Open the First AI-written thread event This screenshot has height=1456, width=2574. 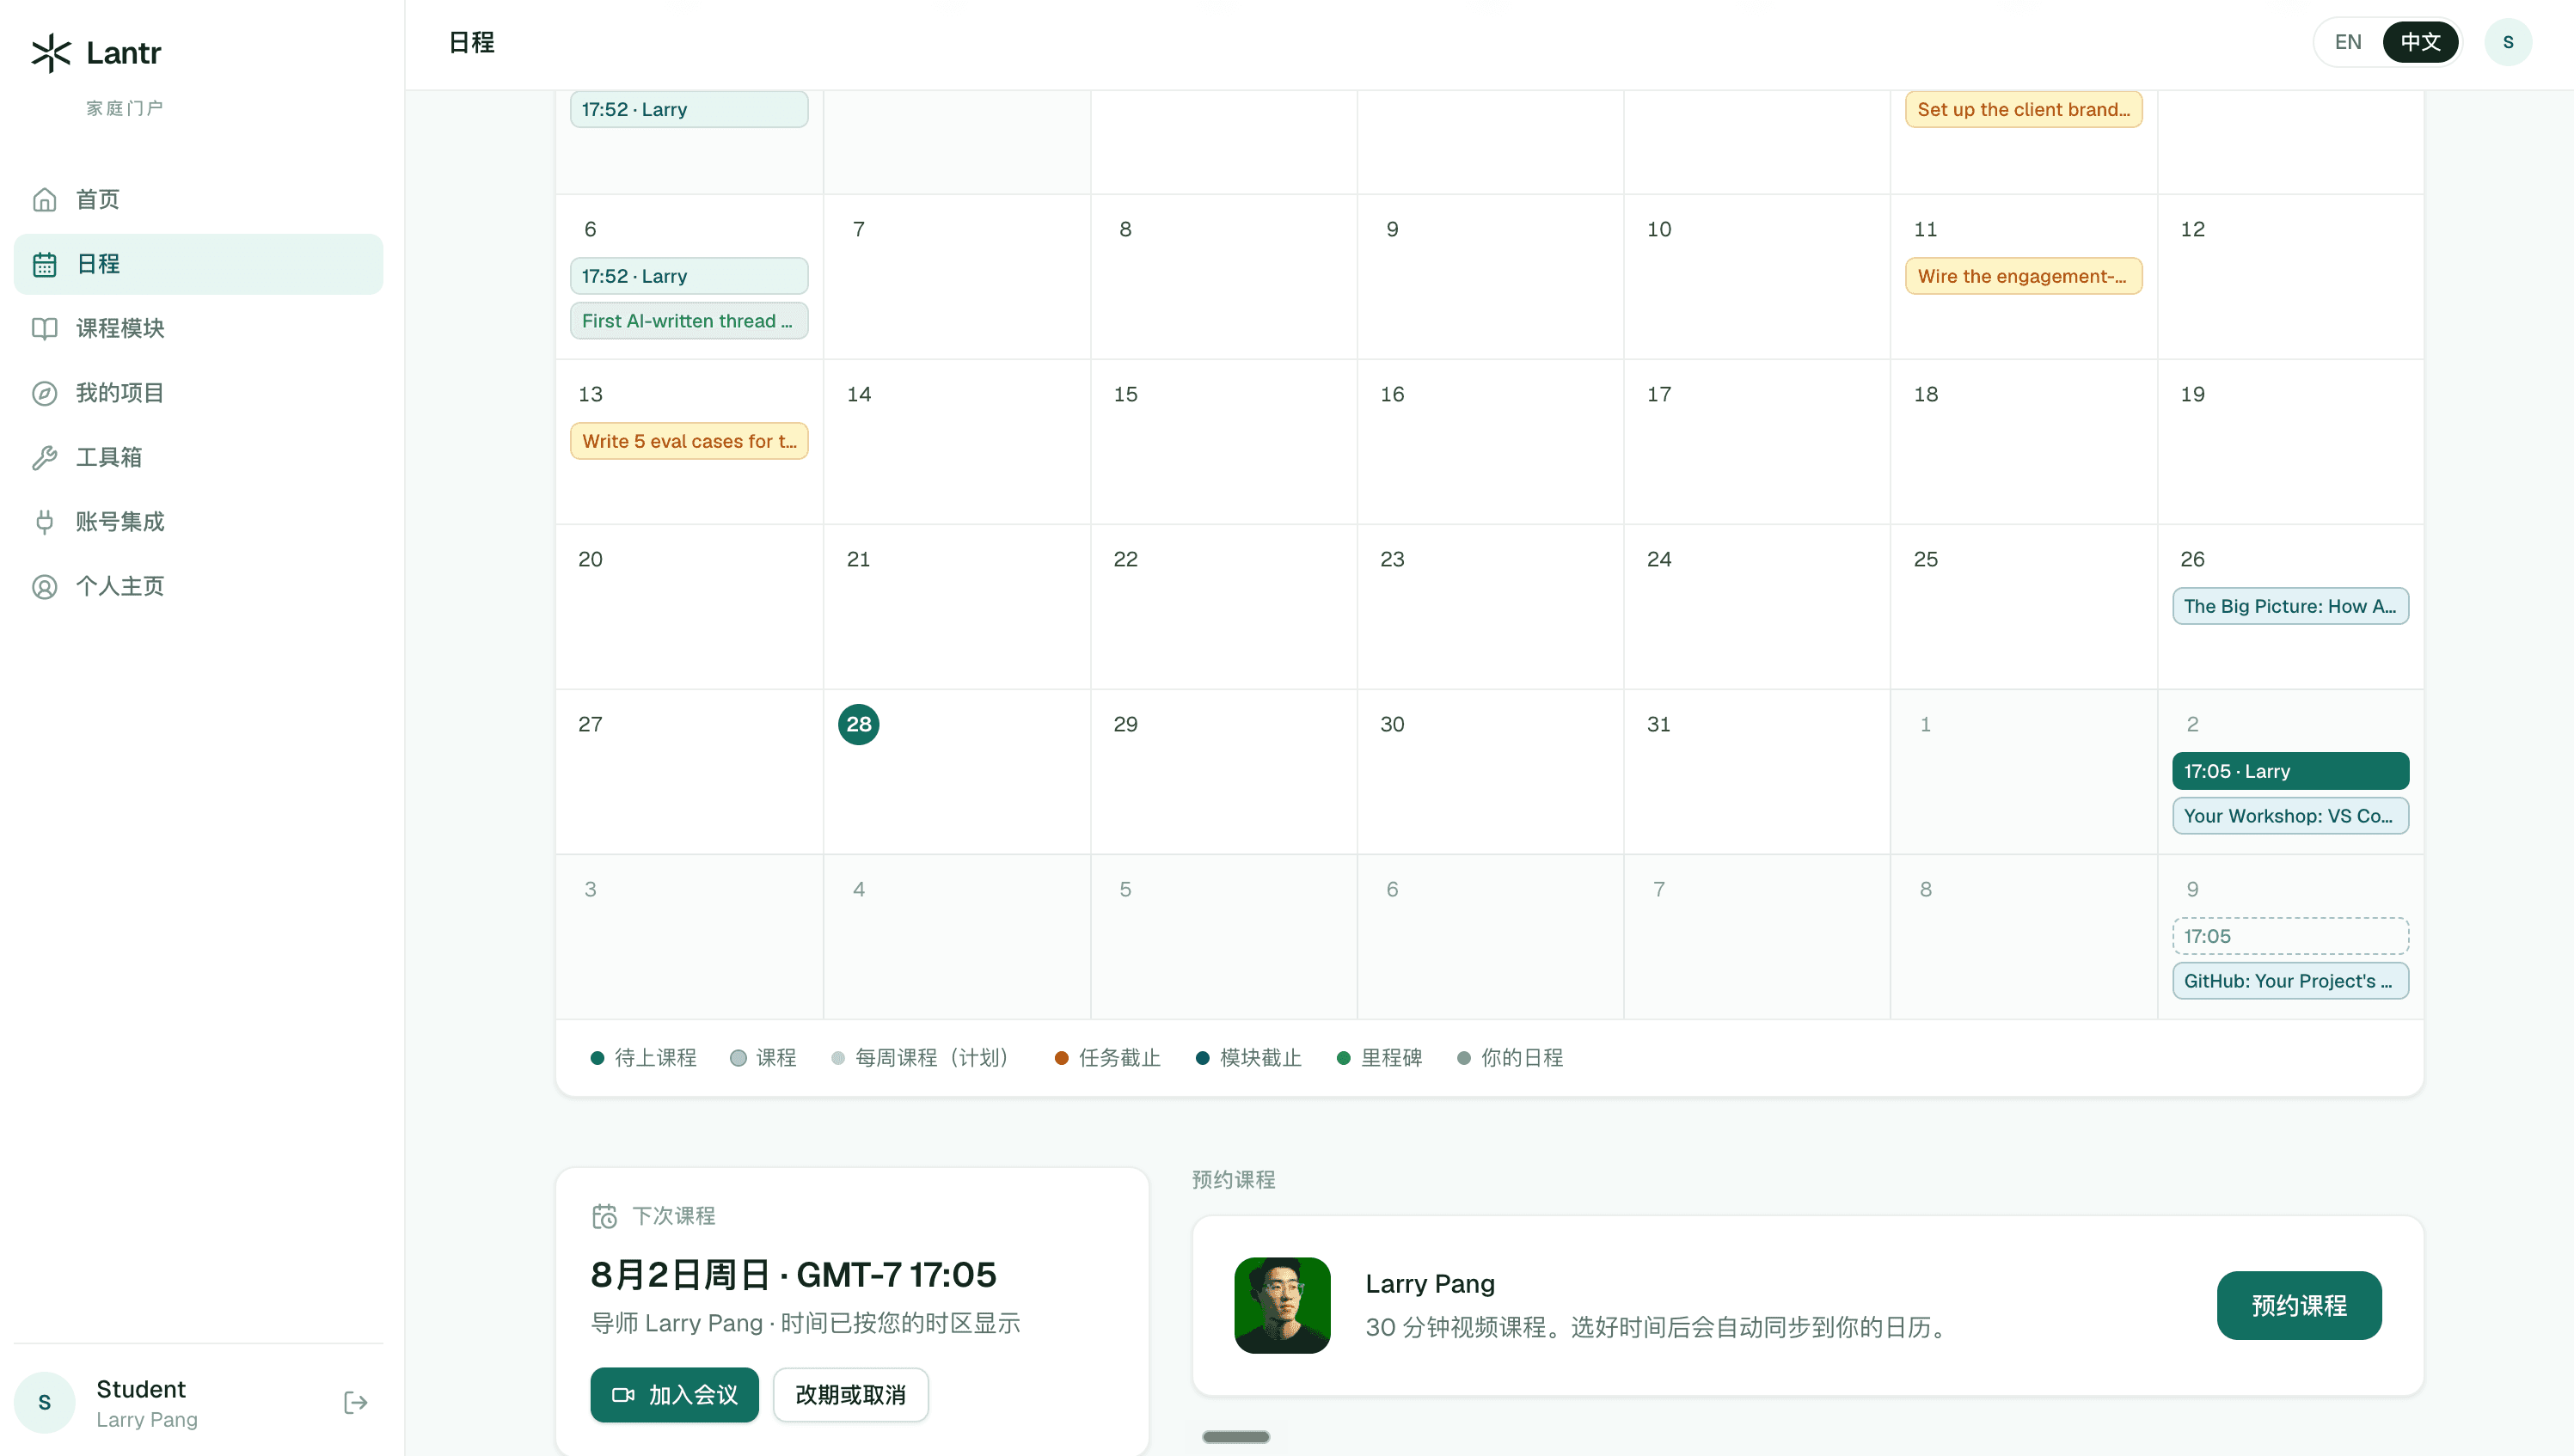tap(688, 321)
